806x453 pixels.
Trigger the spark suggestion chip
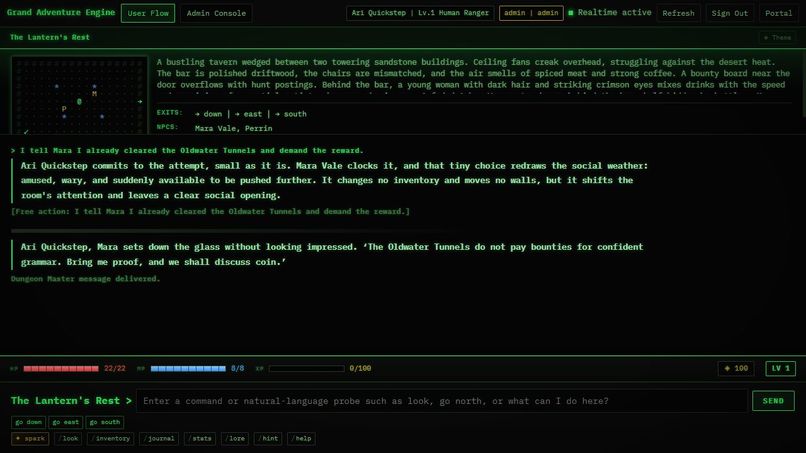[30, 439]
